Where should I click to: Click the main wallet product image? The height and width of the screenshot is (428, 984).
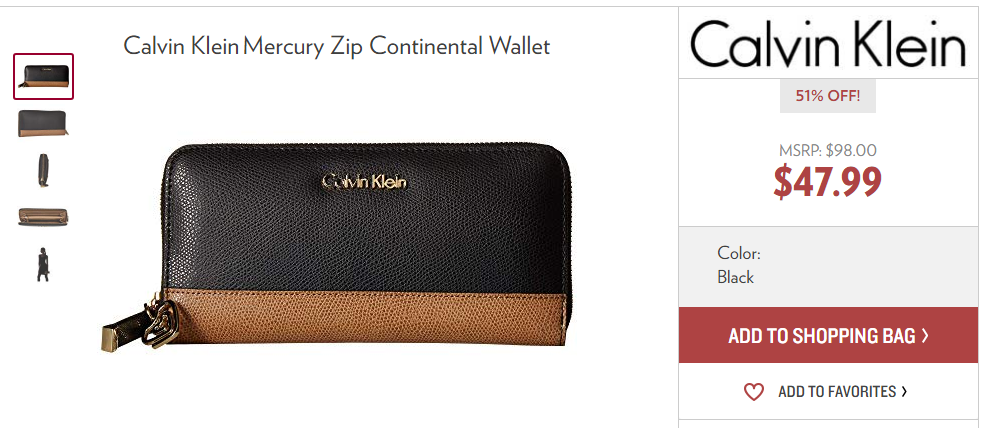[x=337, y=246]
